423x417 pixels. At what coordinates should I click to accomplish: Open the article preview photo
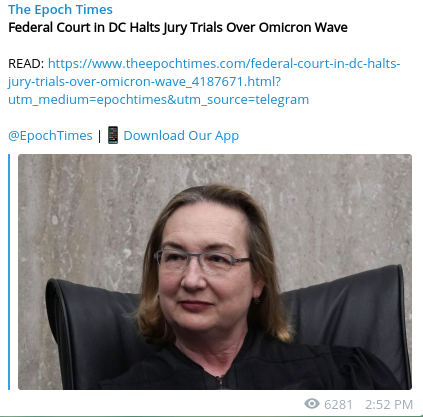click(x=215, y=272)
